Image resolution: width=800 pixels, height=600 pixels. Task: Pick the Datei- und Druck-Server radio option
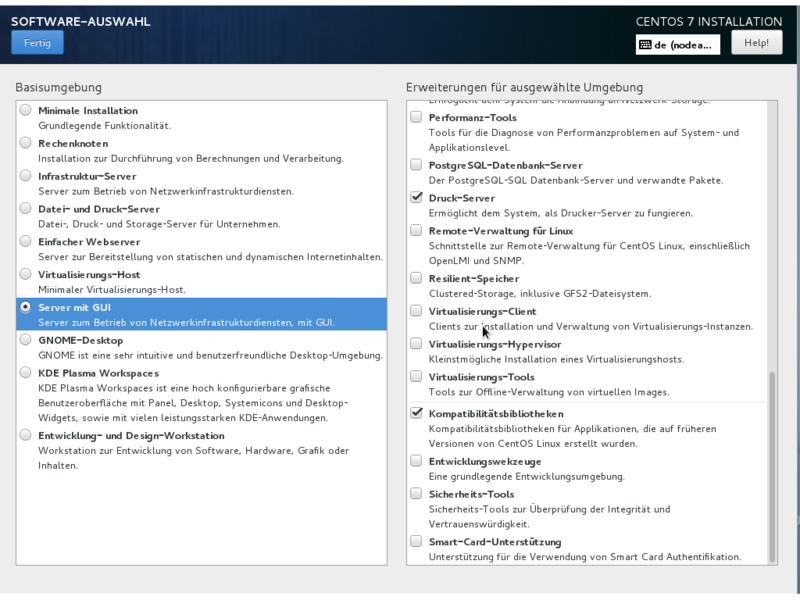pos(26,209)
